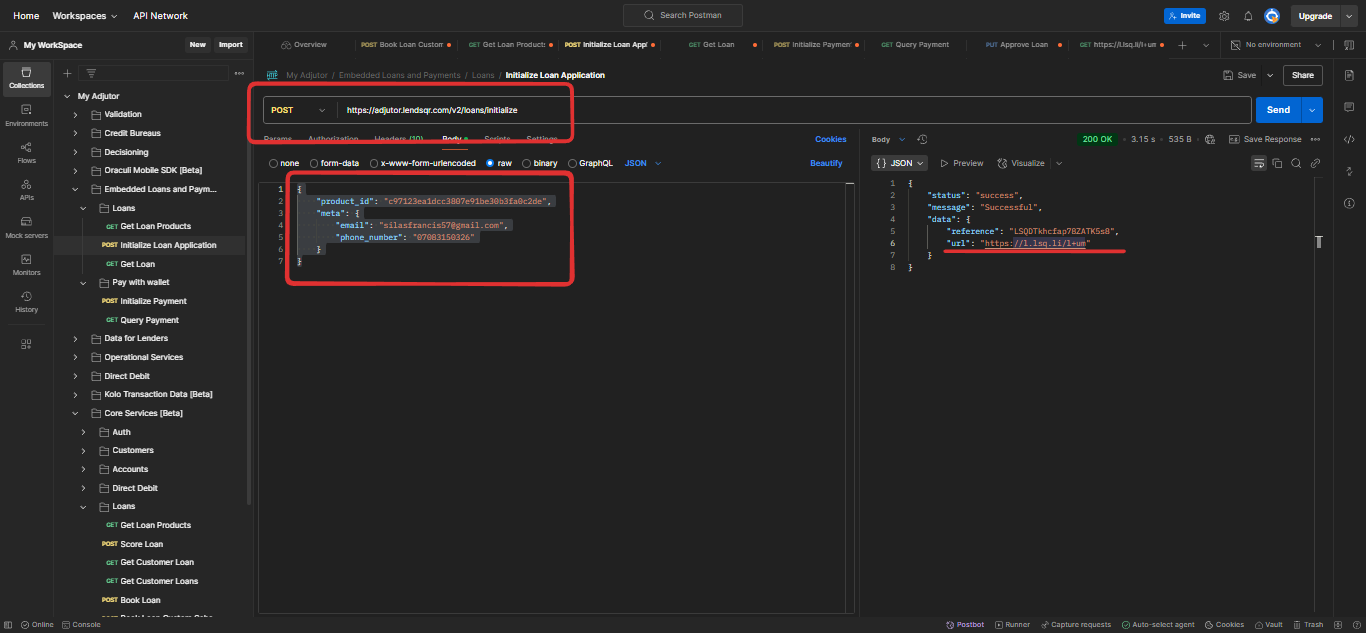This screenshot has width=1366, height=633.
Task: Click the plus icon to create new collection
Action: pyautogui.click(x=67, y=73)
